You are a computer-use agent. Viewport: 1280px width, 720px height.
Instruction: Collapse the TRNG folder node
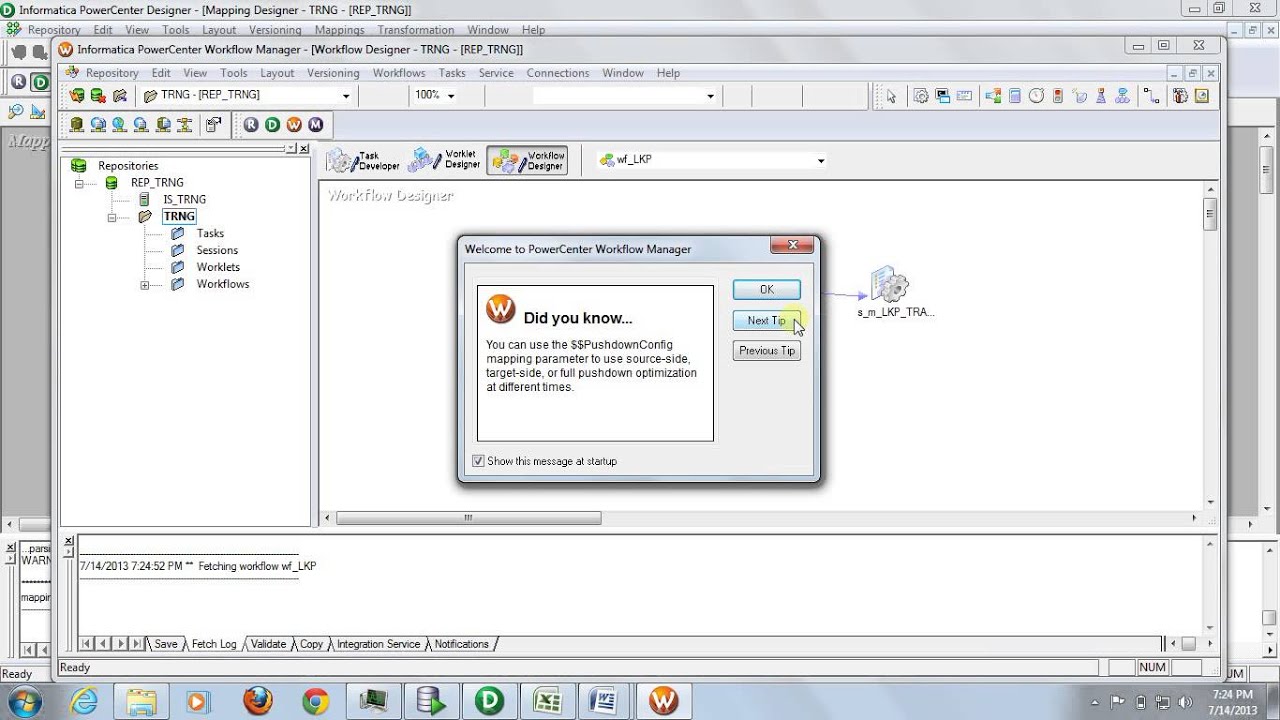pyautogui.click(x=112, y=217)
